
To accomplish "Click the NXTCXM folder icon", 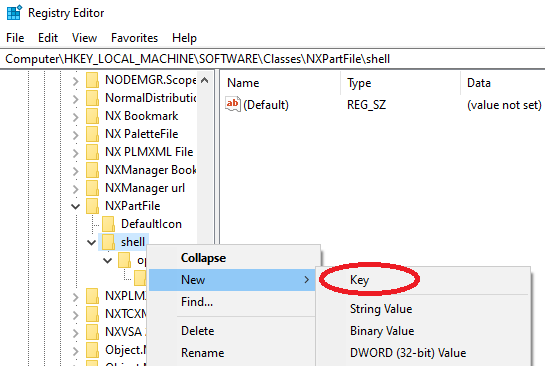I will point(92,314).
